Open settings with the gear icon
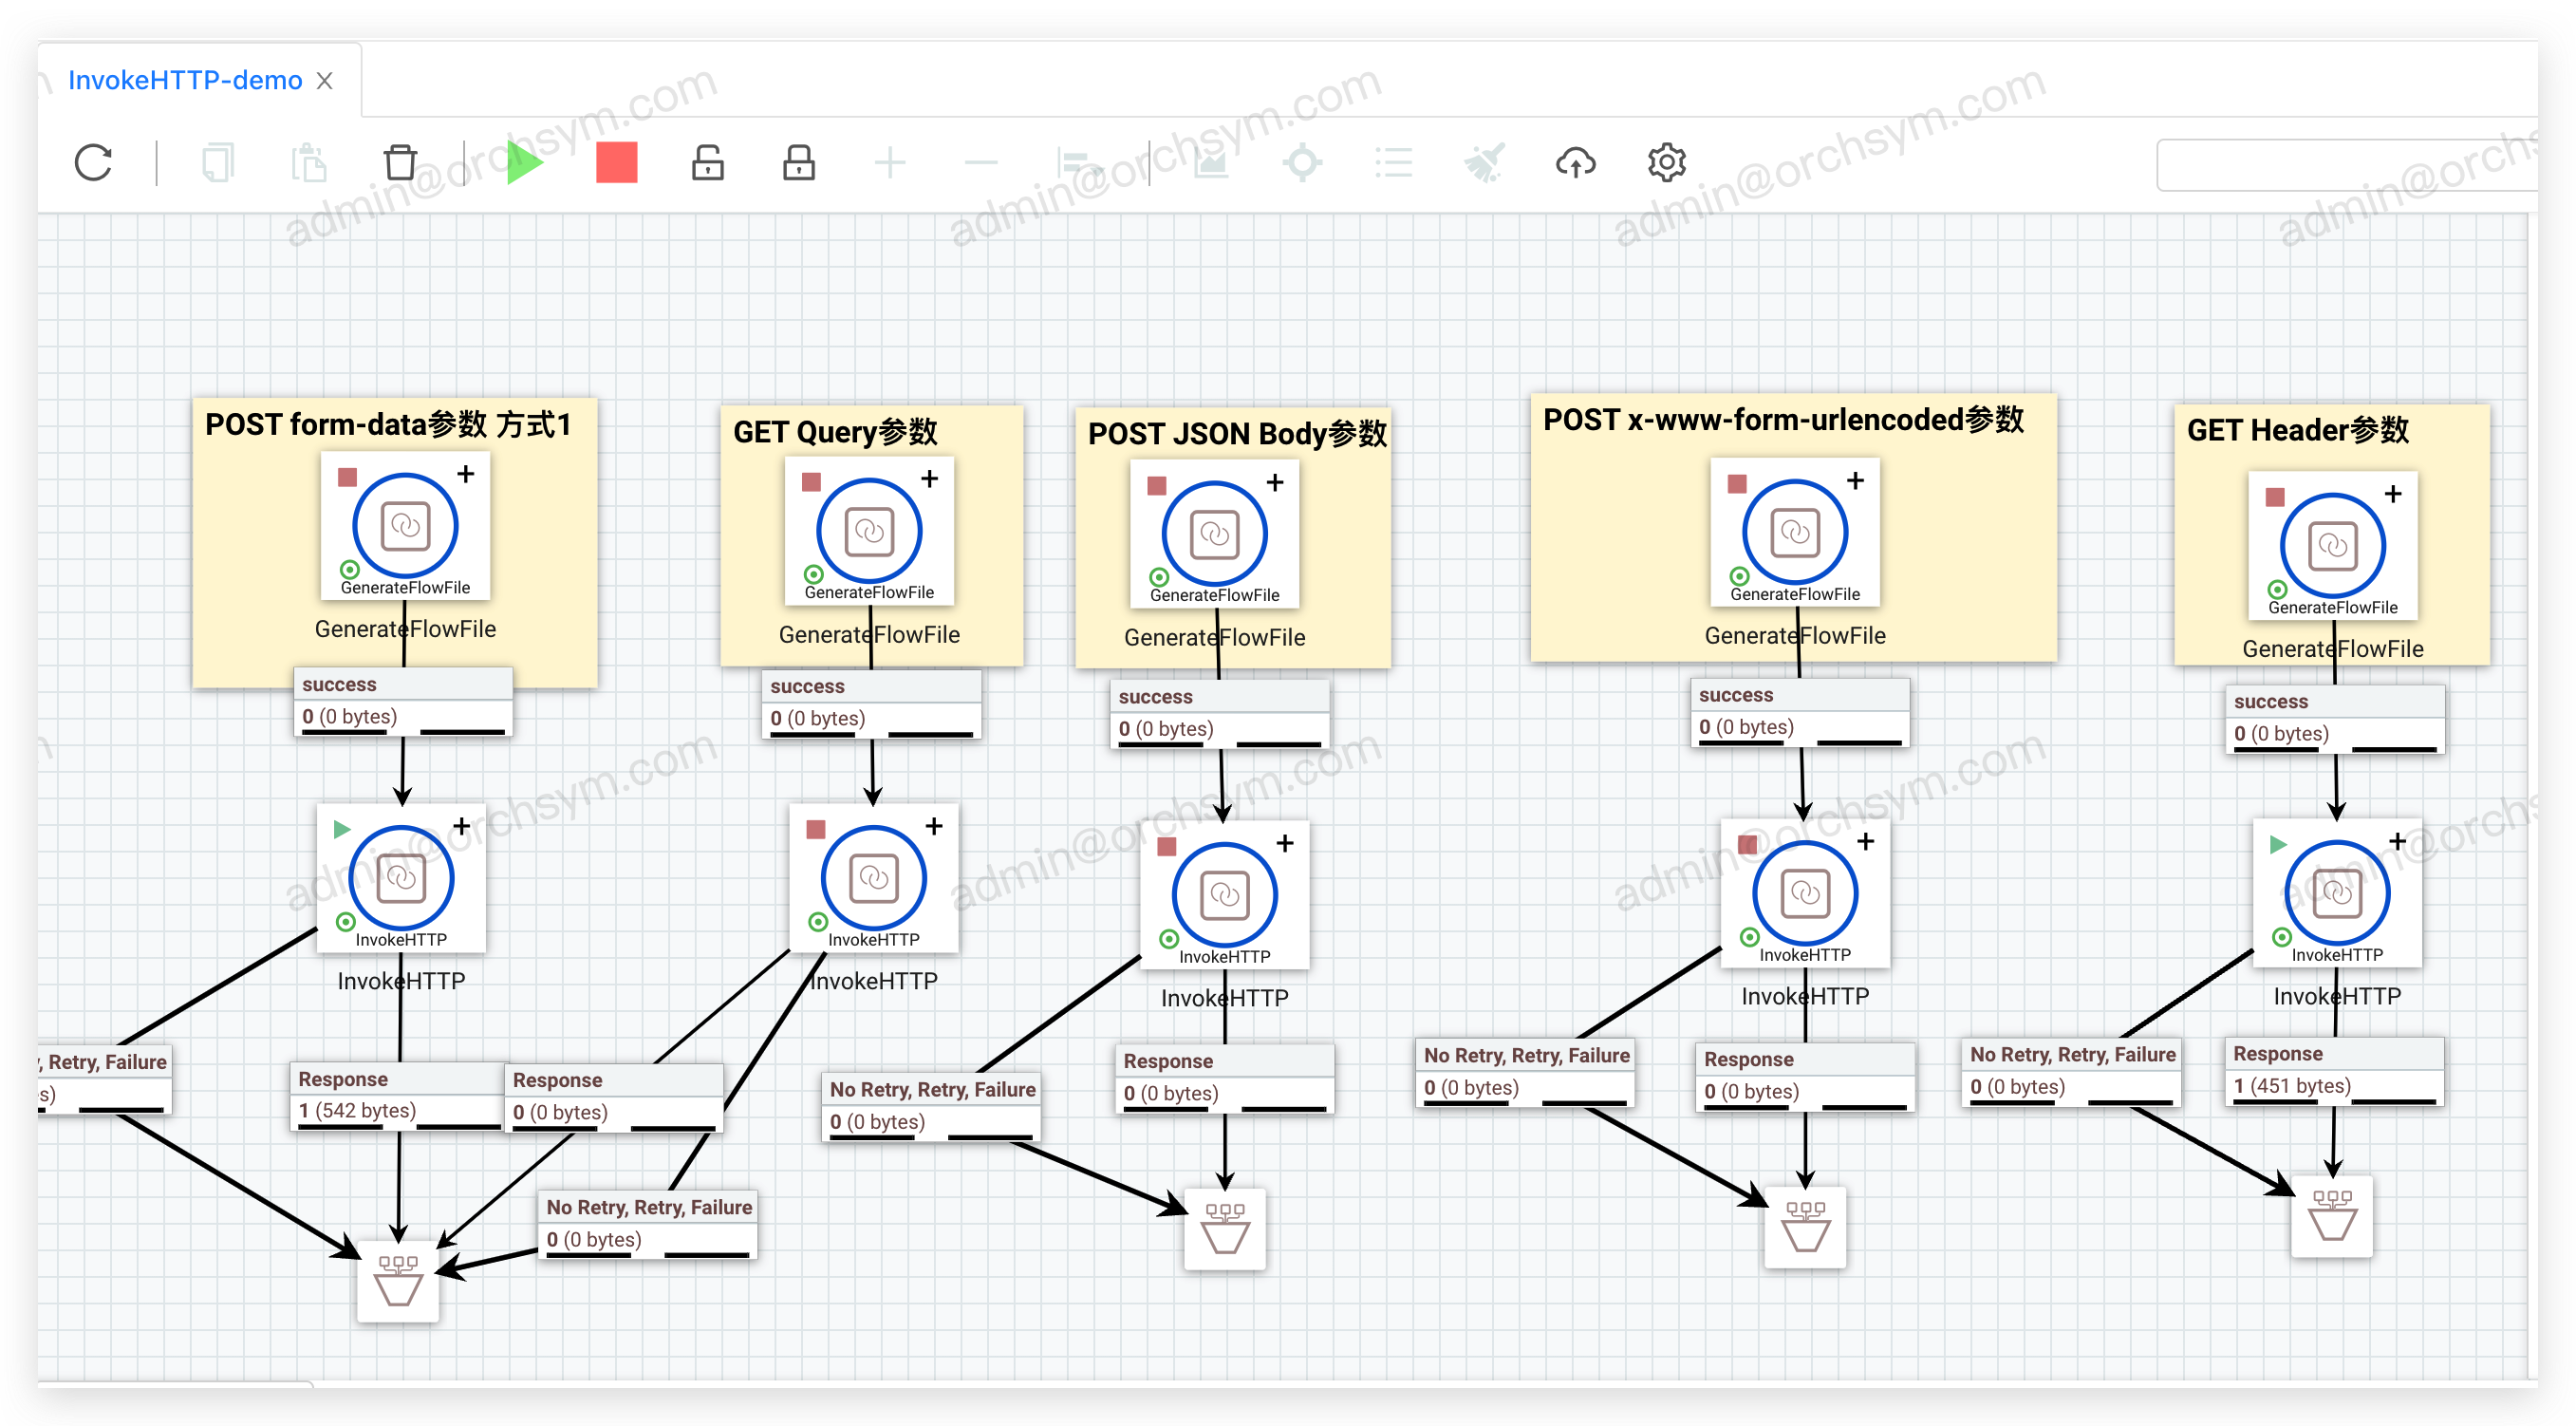Image resolution: width=2576 pixels, height=1426 pixels. tap(1666, 162)
